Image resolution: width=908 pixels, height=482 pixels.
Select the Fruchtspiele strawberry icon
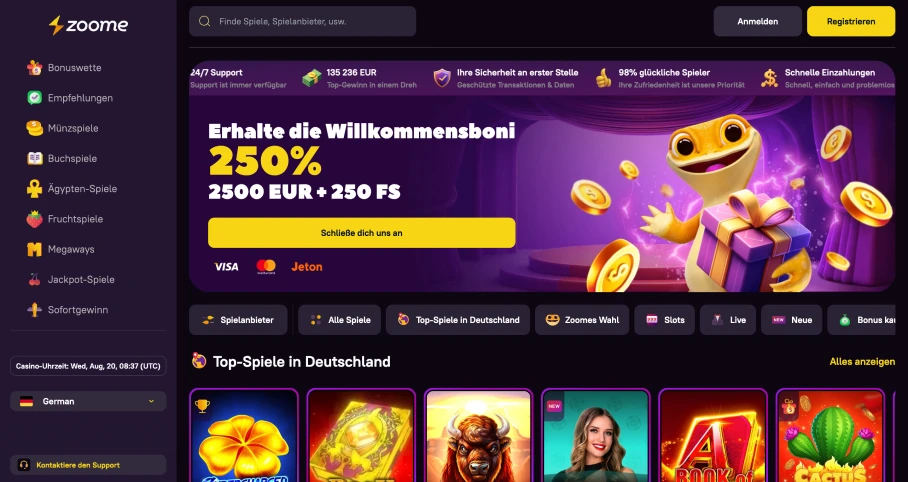pos(35,219)
